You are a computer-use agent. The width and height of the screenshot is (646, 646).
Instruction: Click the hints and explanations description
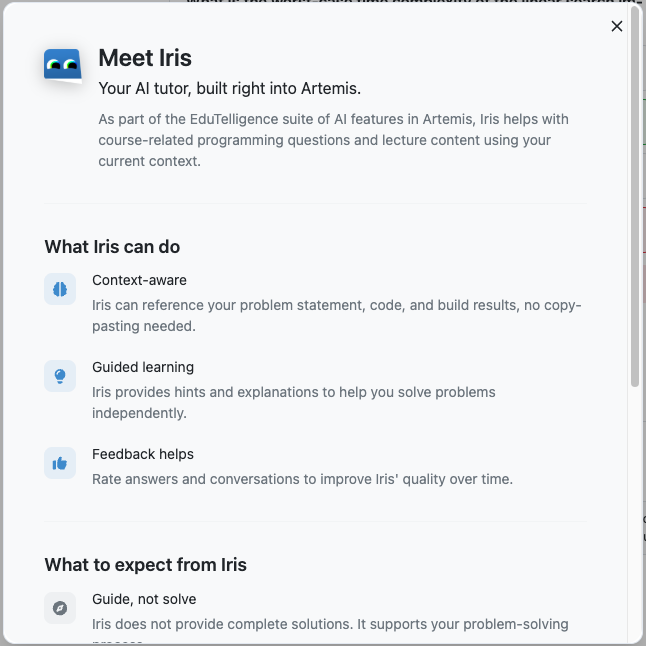pyautogui.click(x=293, y=402)
